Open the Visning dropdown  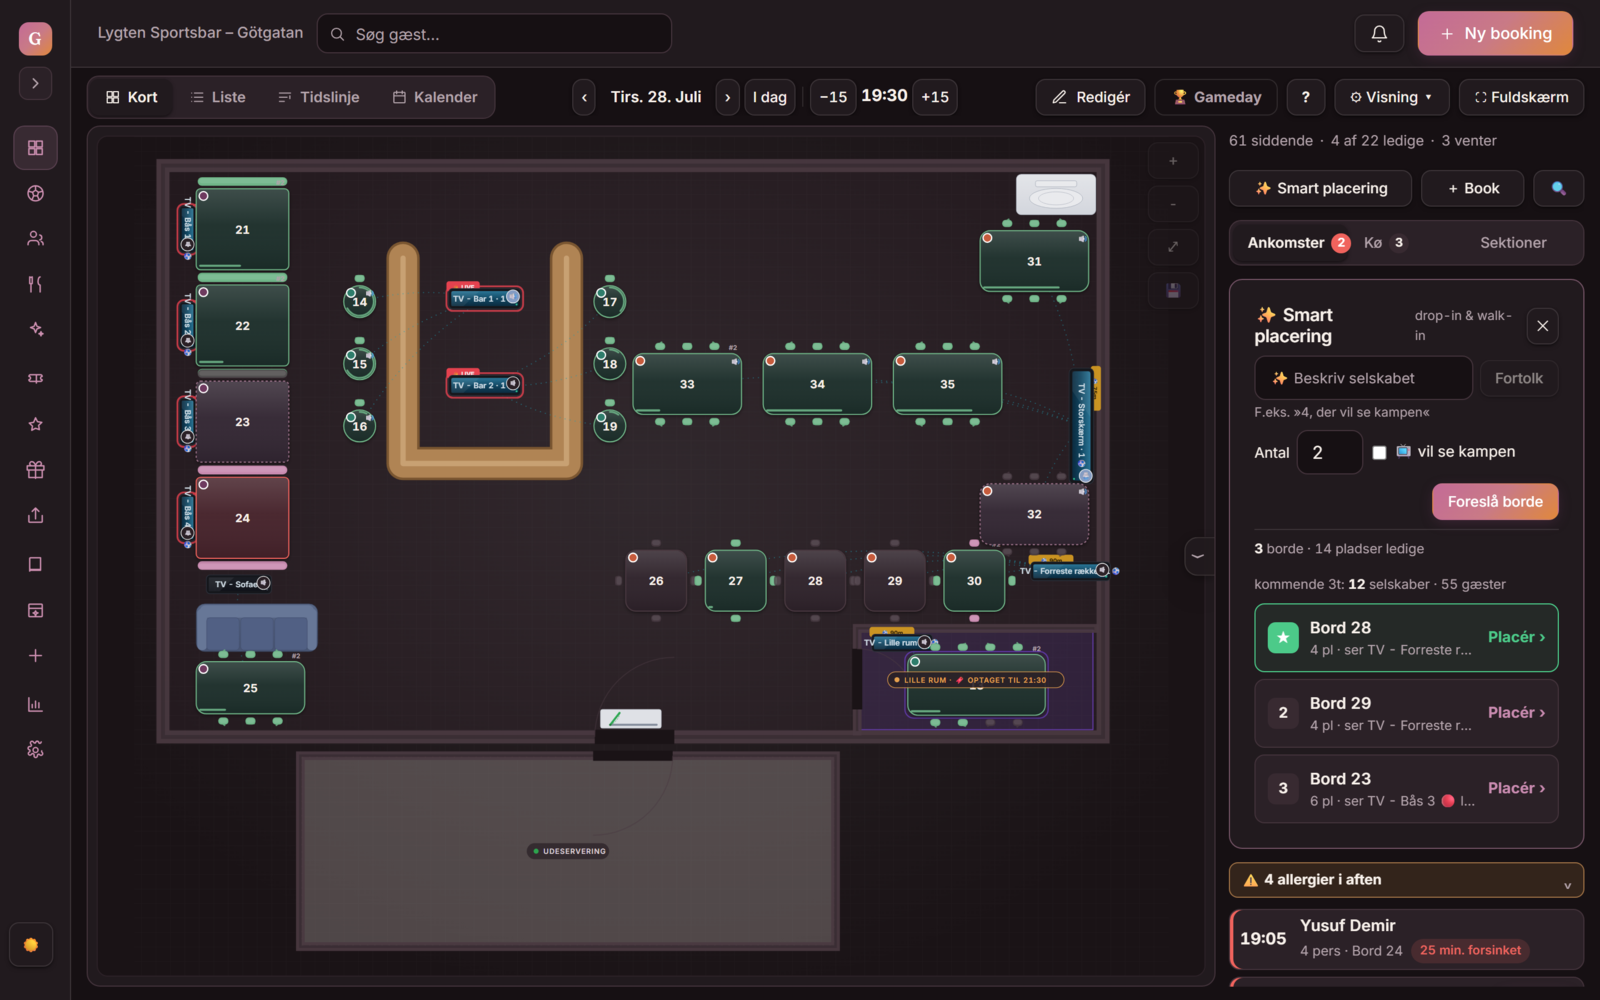click(x=1391, y=97)
